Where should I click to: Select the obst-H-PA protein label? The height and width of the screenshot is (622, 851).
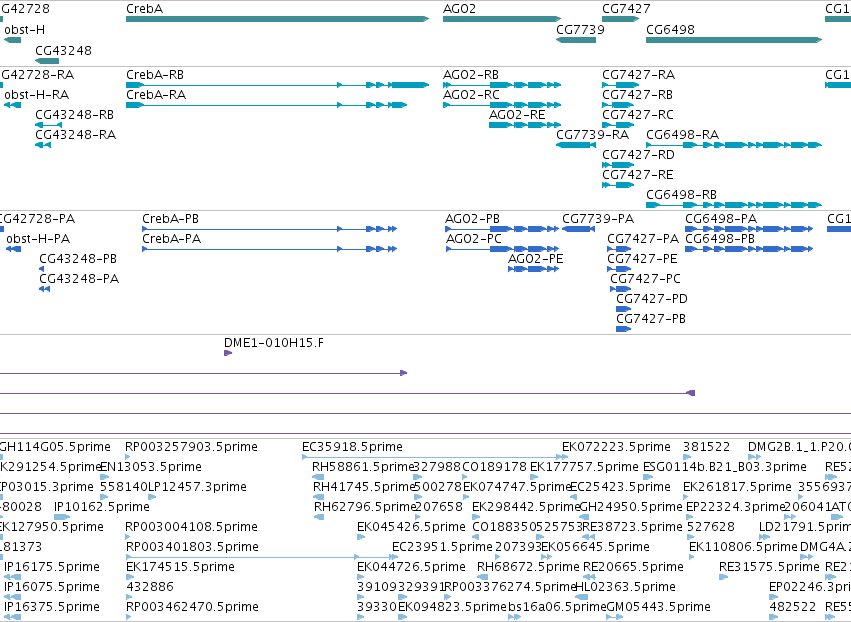click(38, 239)
